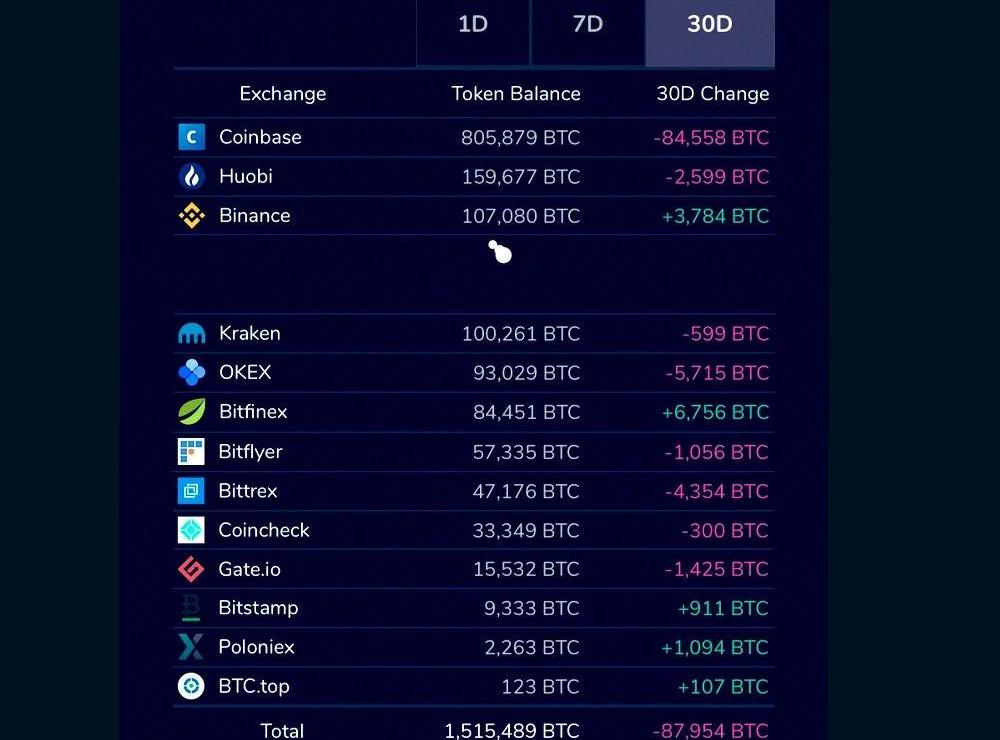
Task: Click the OKEX logo icon
Action: point(191,373)
